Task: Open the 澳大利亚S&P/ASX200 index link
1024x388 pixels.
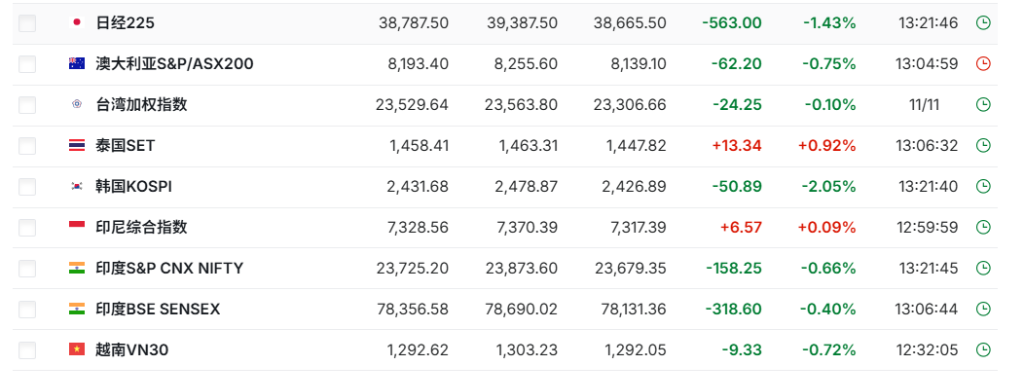Action: 174,64
